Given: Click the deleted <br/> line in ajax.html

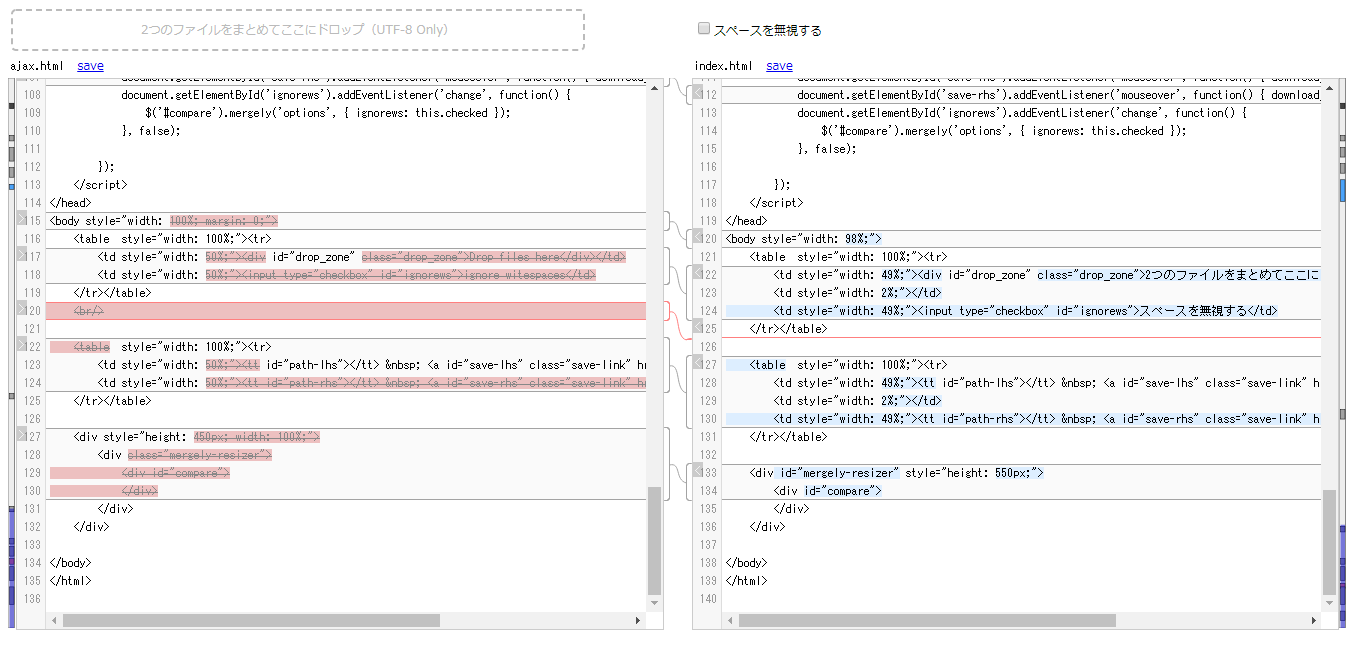Looking at the screenshot, I should (x=346, y=311).
